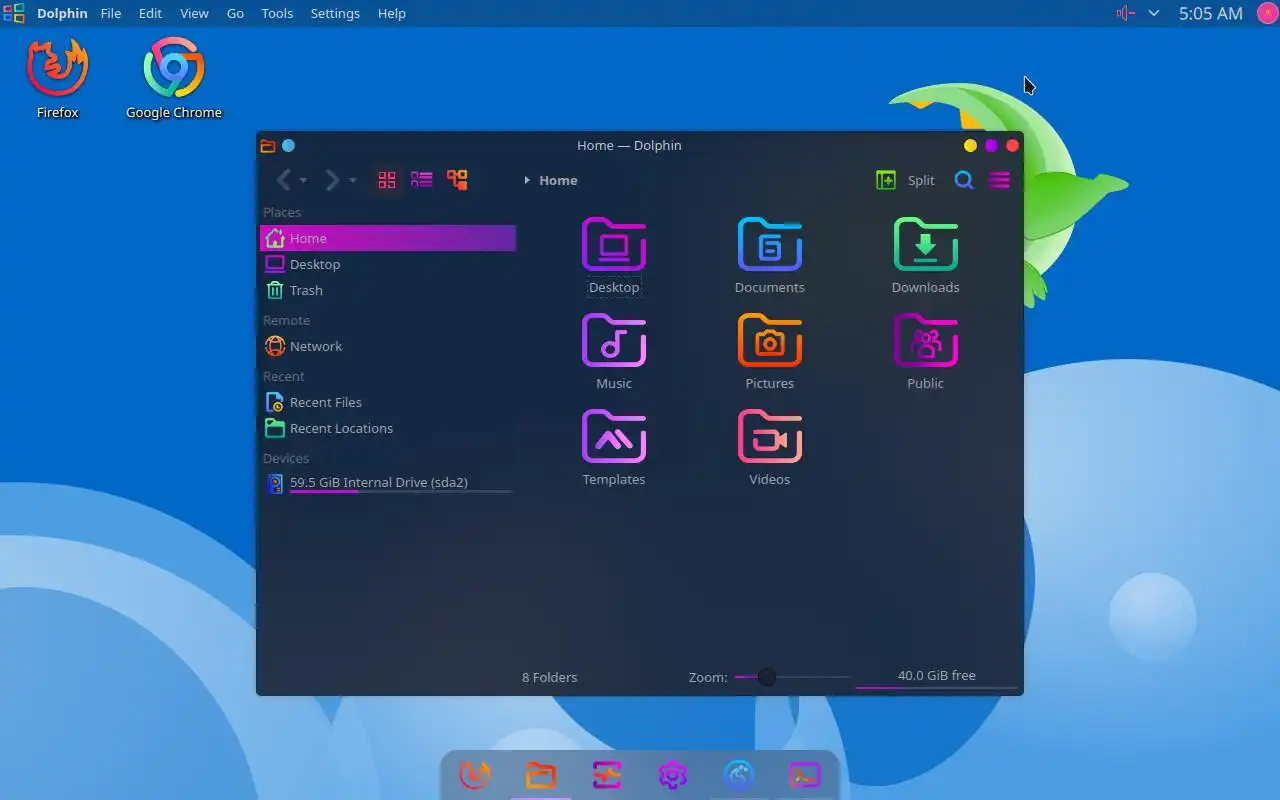Launch Firefox from the dock
The height and width of the screenshot is (800, 1280).
tap(475, 775)
